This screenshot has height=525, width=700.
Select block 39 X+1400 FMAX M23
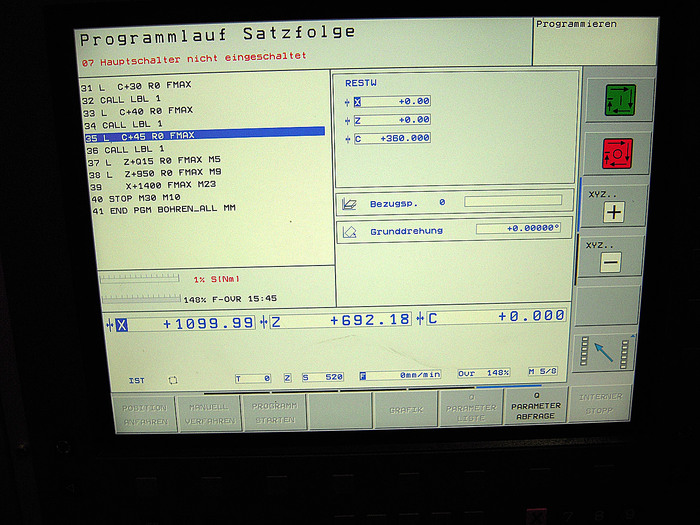[153, 186]
